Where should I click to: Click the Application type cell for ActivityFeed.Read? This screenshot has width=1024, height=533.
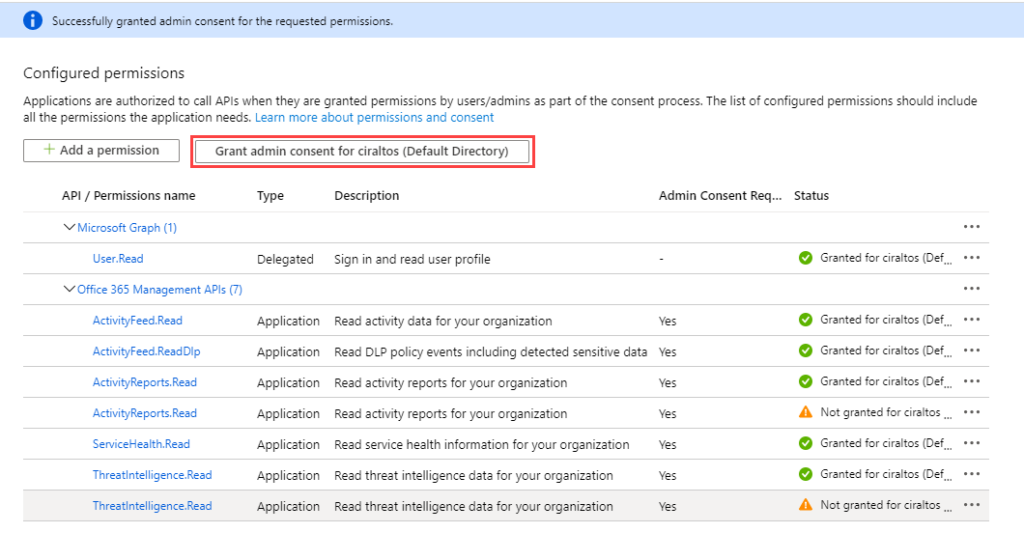click(288, 321)
